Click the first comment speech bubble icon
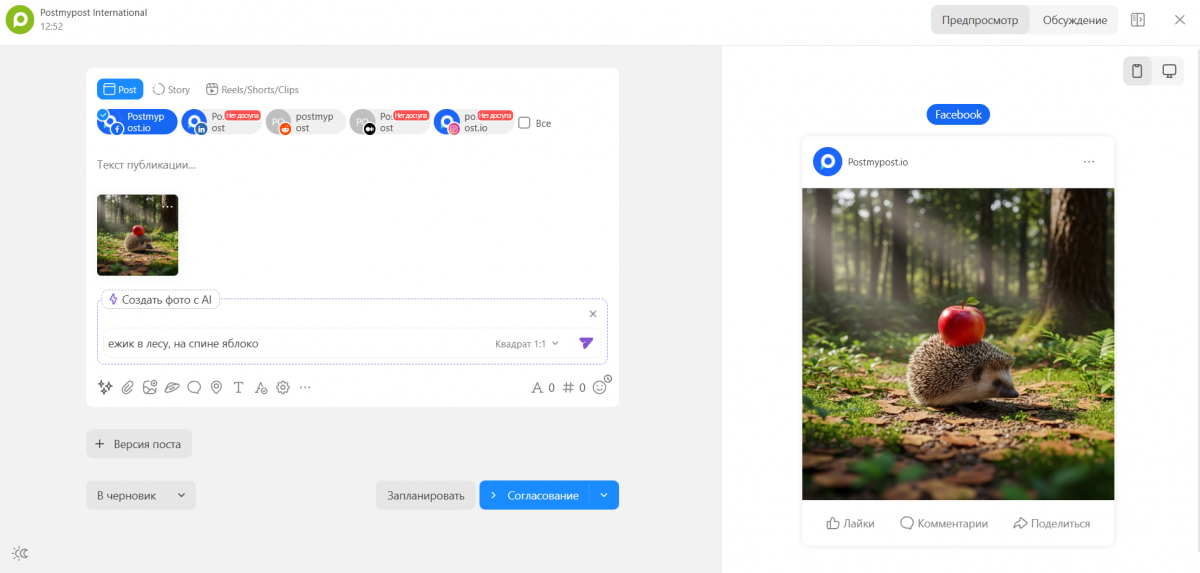 194,387
